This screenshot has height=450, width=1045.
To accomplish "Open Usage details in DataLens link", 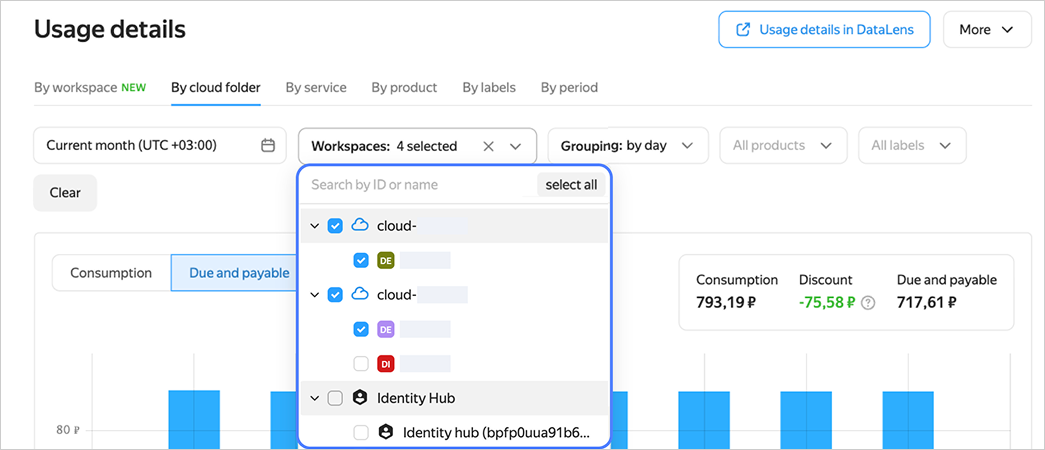I will [x=824, y=29].
